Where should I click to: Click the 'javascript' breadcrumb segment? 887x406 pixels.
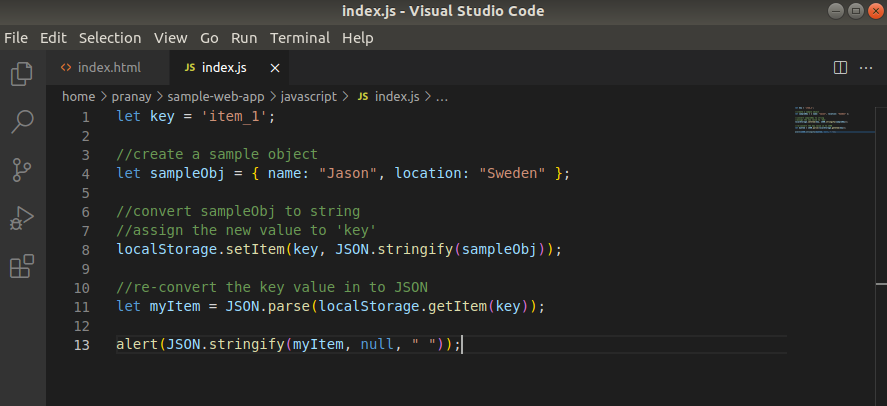(x=309, y=97)
